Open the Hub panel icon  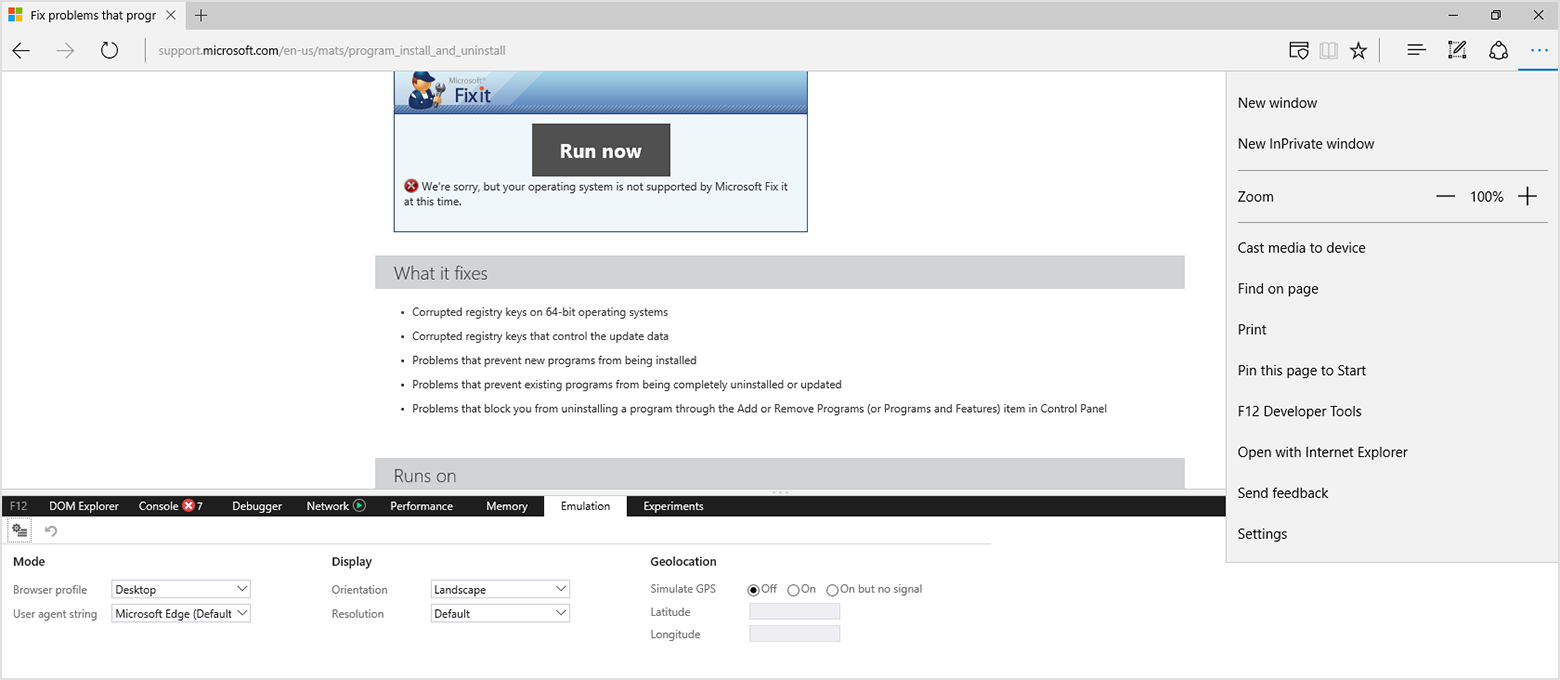pyautogui.click(x=1416, y=50)
